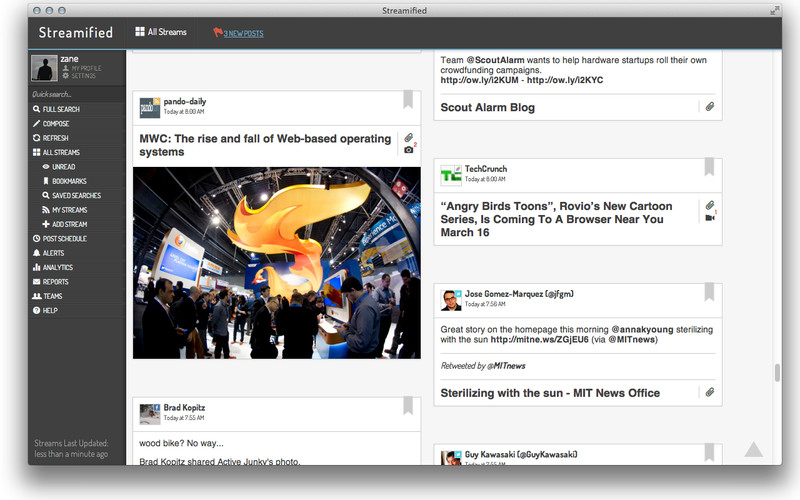This screenshot has height=500, width=800.
Task: Click Jose Gomez-Marquez (@jfgm) name
Action: 519,294
